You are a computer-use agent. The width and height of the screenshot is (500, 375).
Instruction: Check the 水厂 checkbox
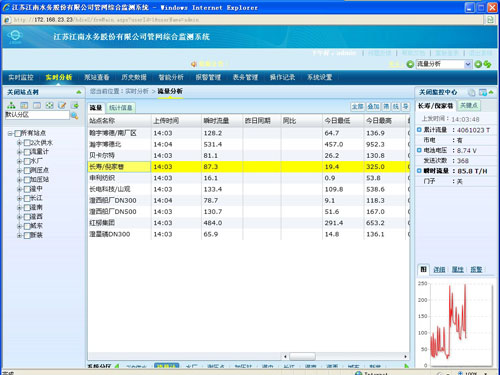(x=27, y=161)
